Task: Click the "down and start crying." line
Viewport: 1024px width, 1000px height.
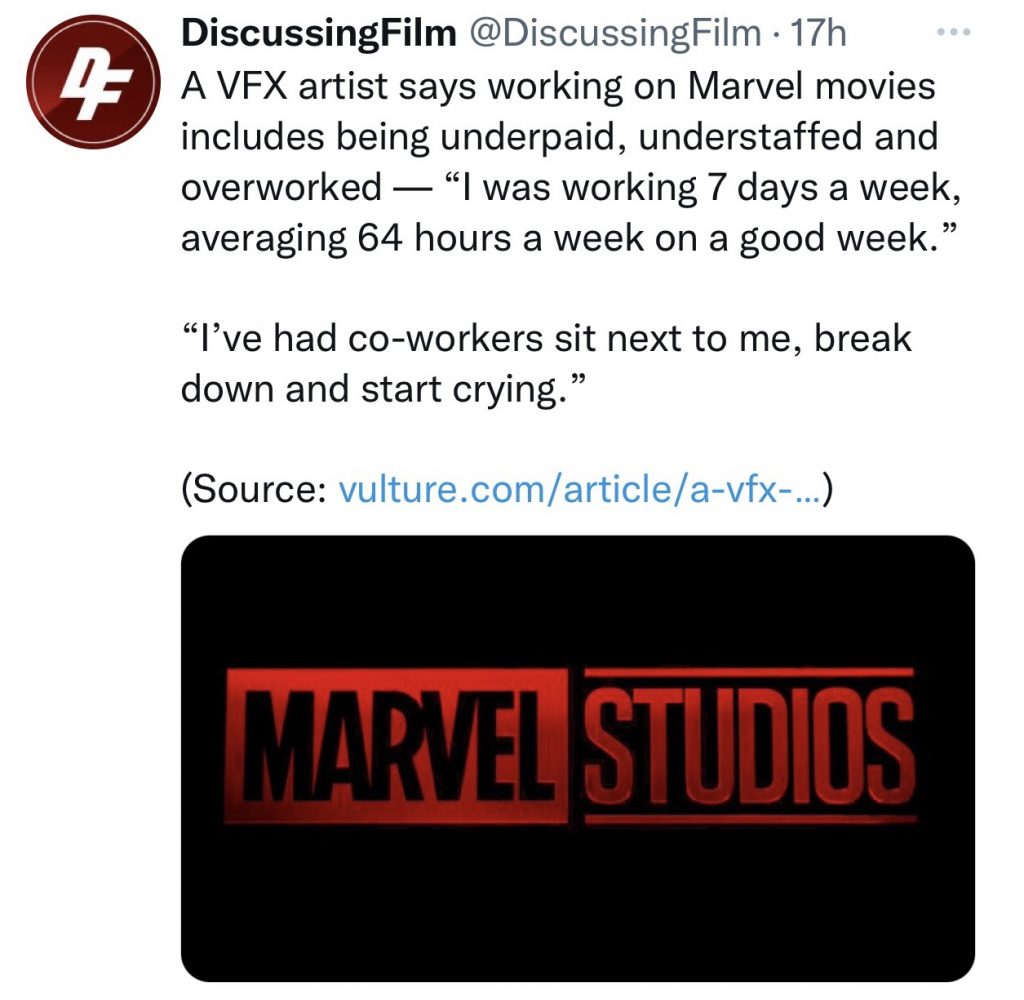Action: click(x=380, y=389)
